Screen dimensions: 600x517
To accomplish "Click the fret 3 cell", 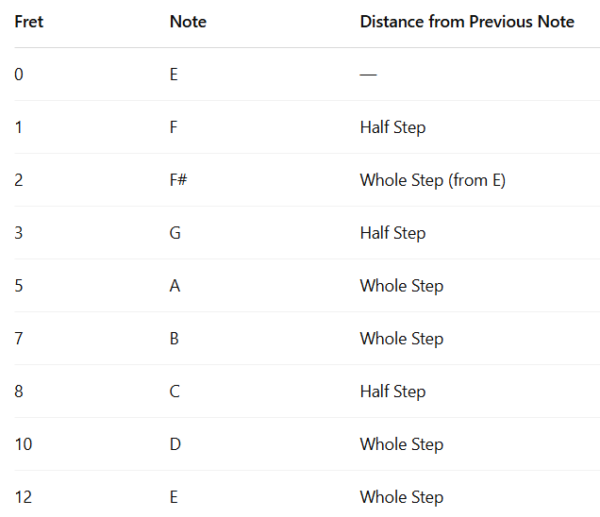I will pos(19,233).
